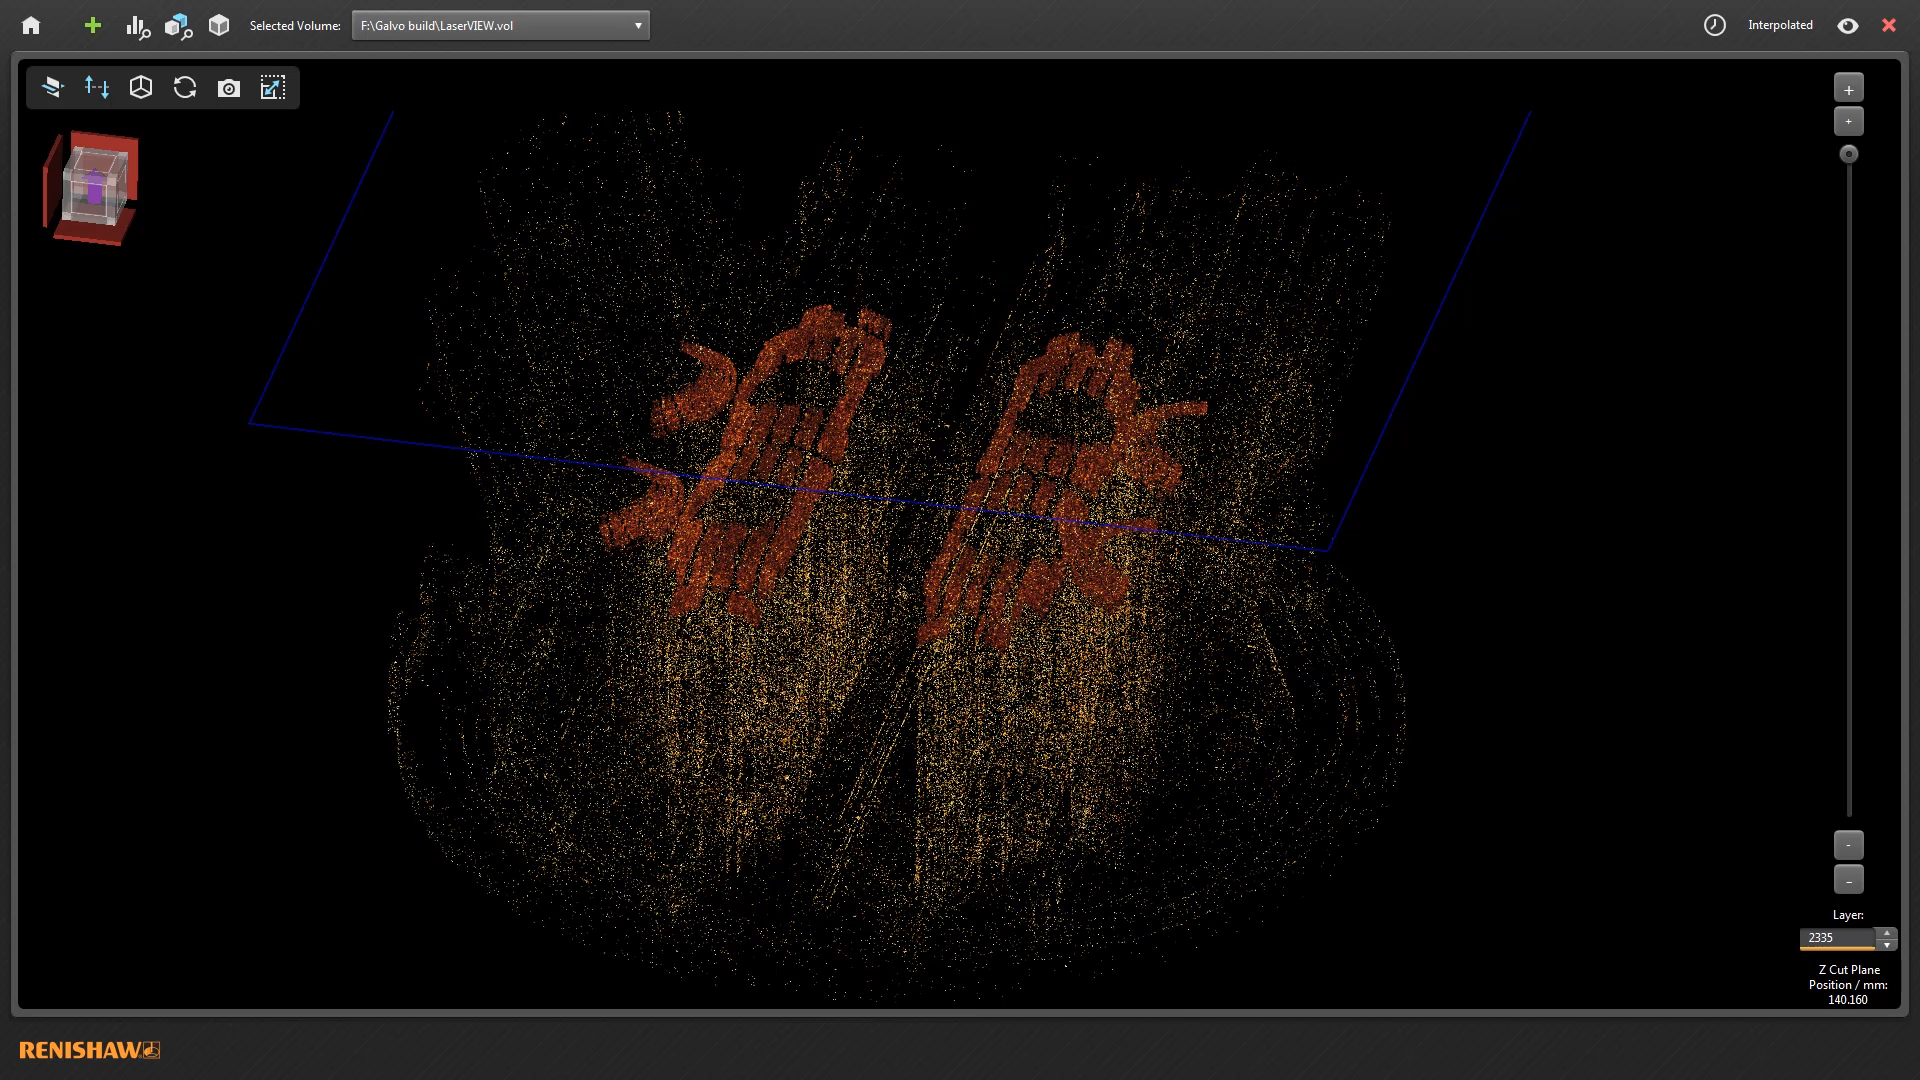The height and width of the screenshot is (1080, 1920).
Task: Click the Z cut plane slider handle
Action: (1849, 154)
